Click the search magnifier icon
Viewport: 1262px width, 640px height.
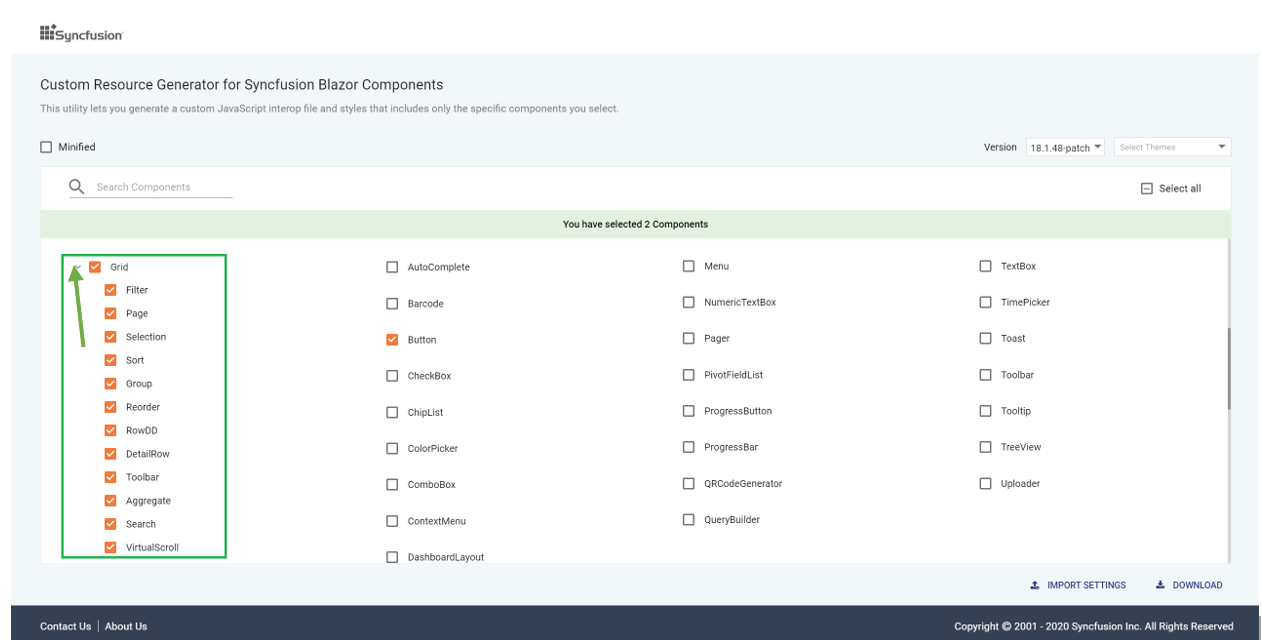point(76,186)
